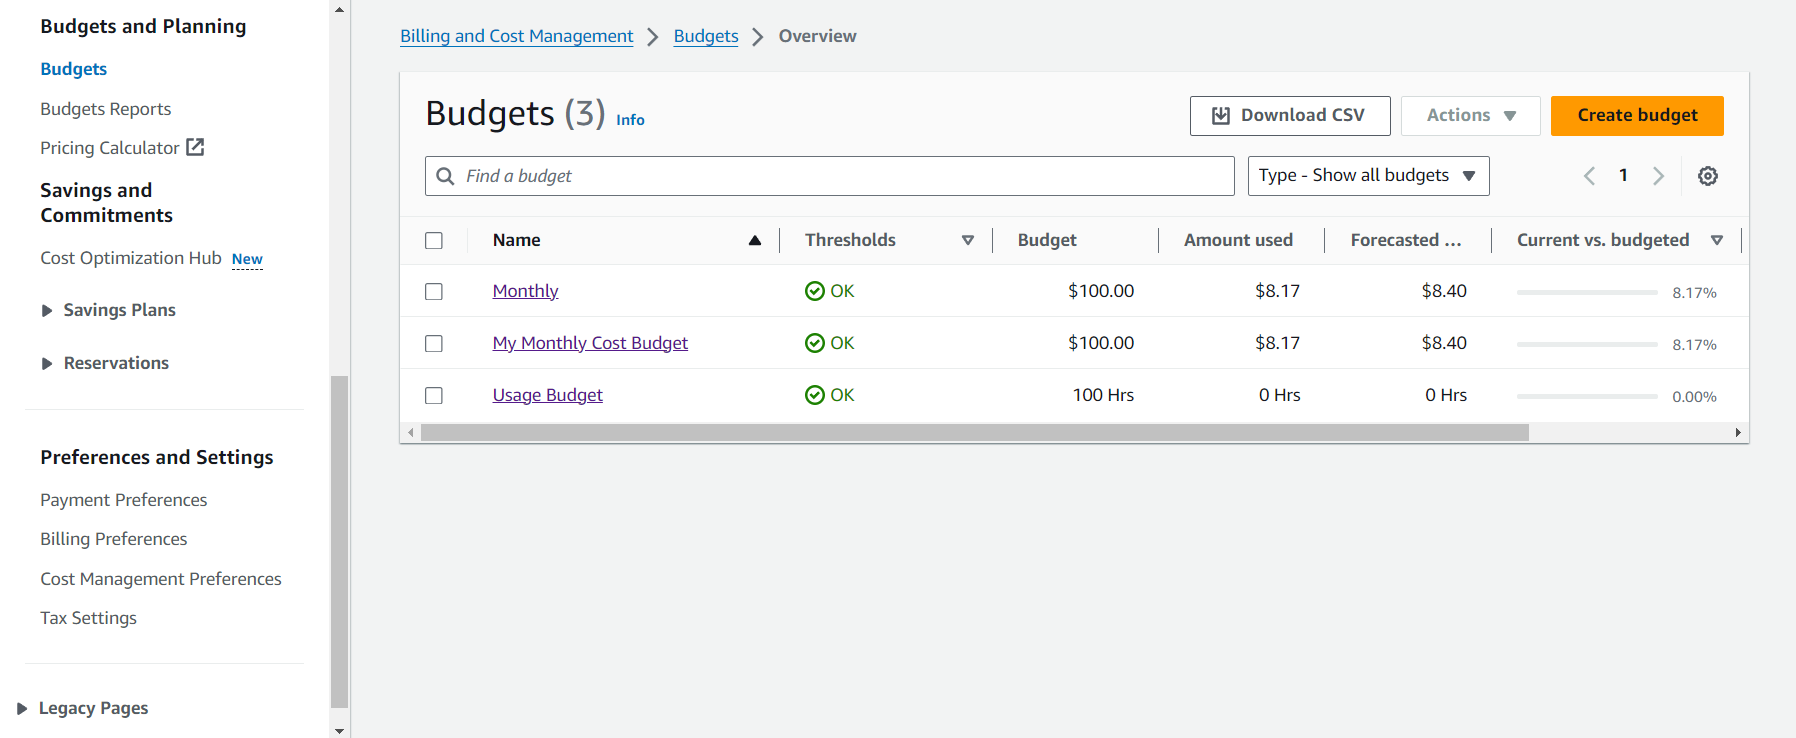Click the OK status icon for Usage Budget
This screenshot has height=738, width=1796.
click(815, 395)
